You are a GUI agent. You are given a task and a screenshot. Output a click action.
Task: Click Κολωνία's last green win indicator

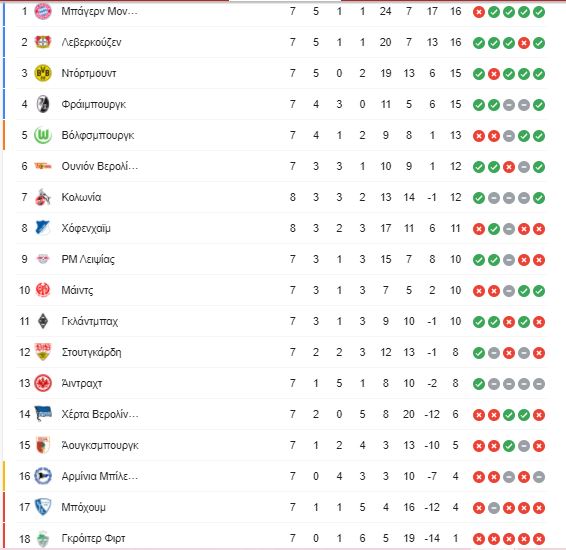click(x=539, y=198)
